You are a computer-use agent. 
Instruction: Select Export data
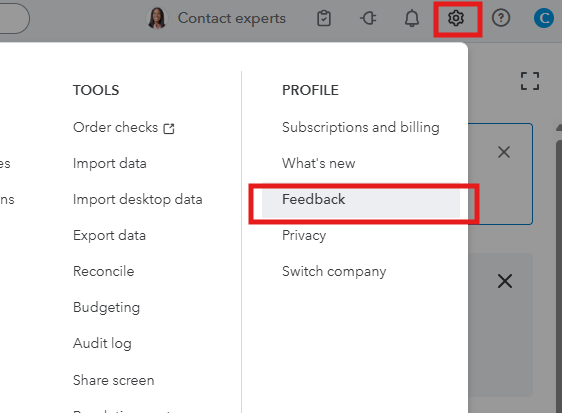tap(109, 236)
